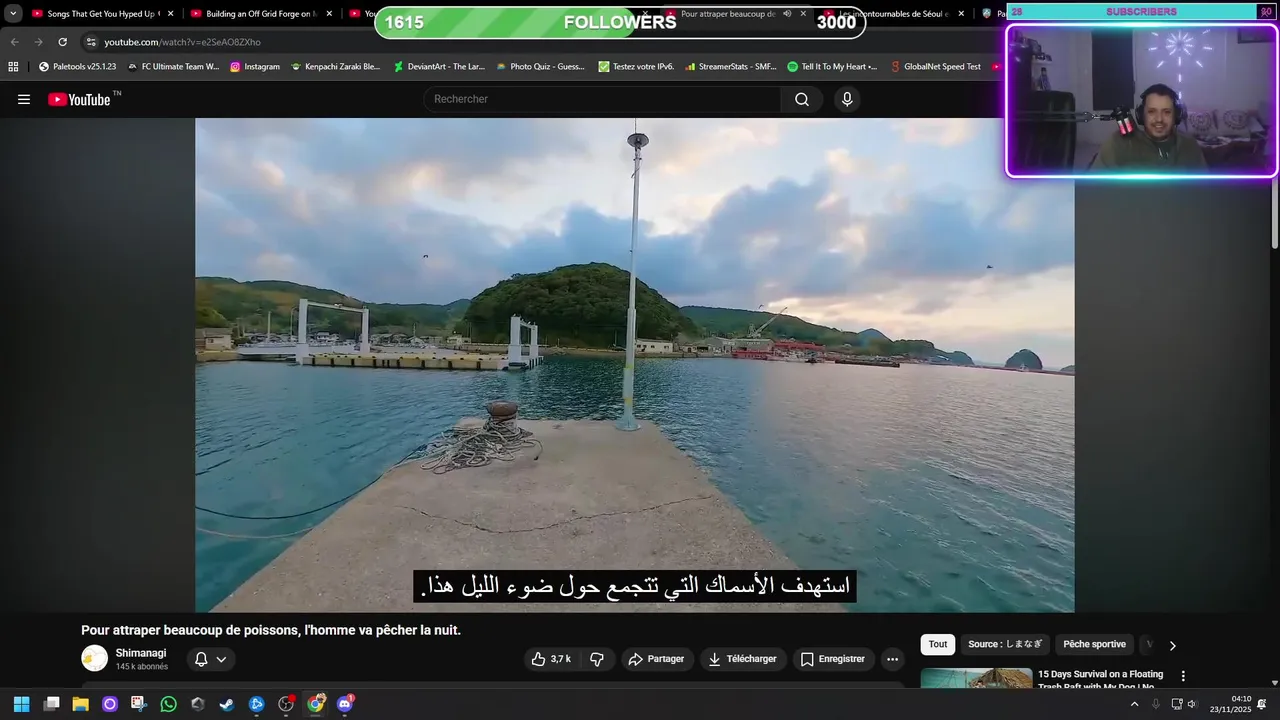Select the Source : しまなぎ filter chip
This screenshot has height=720, width=1280.
coord(1005,645)
